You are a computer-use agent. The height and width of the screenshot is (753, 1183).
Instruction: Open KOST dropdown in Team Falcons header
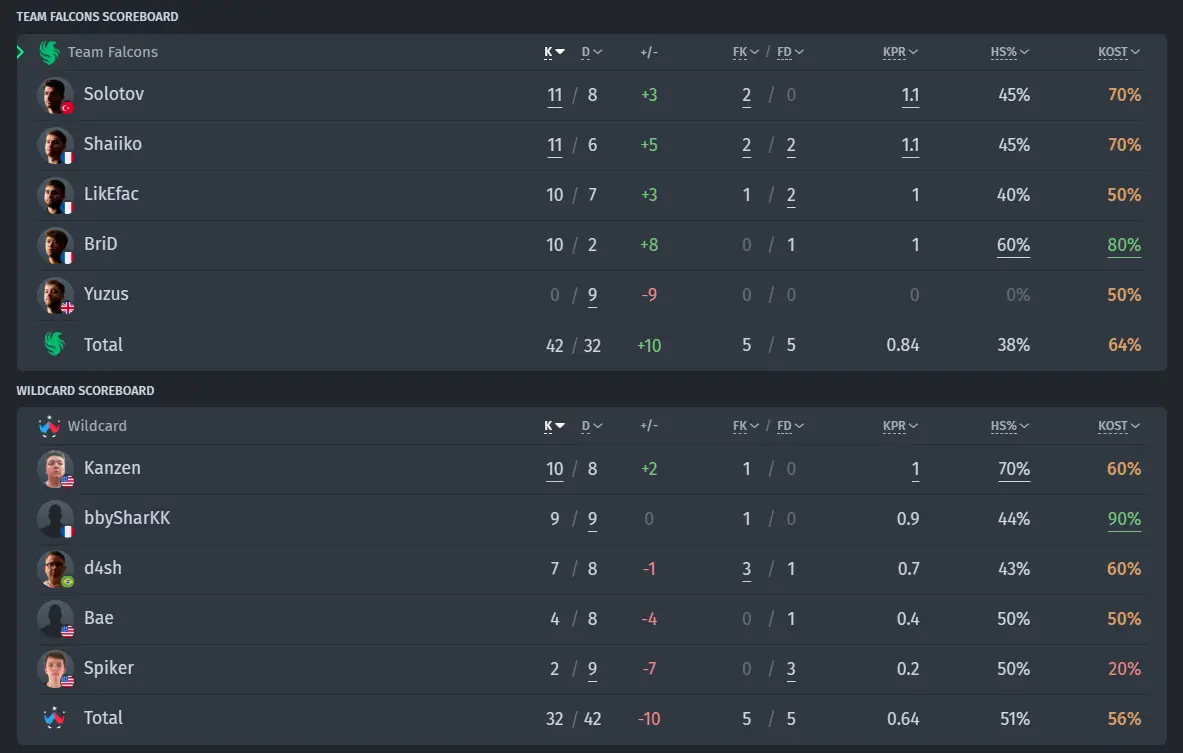coord(1119,52)
